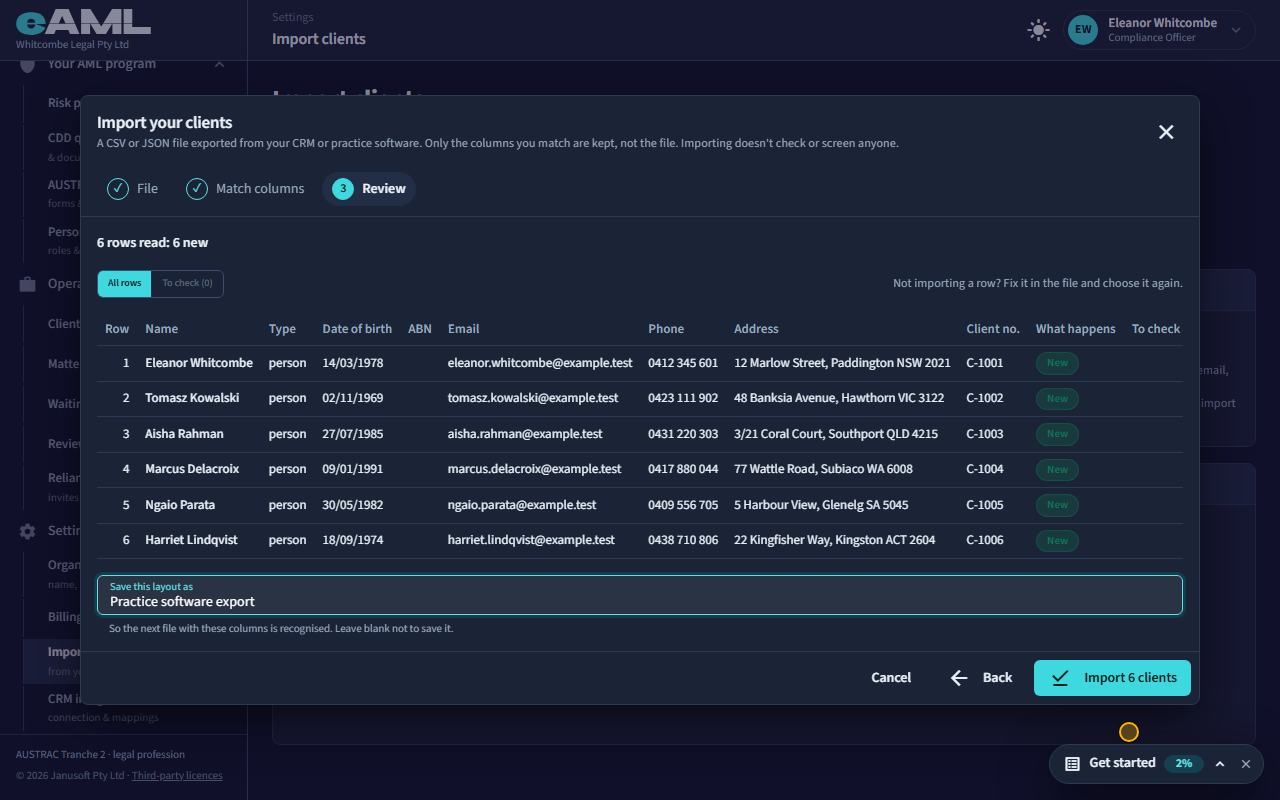The height and width of the screenshot is (800, 1280).
Task: Select email aisha.rahman@example.test
Action: coord(525,434)
